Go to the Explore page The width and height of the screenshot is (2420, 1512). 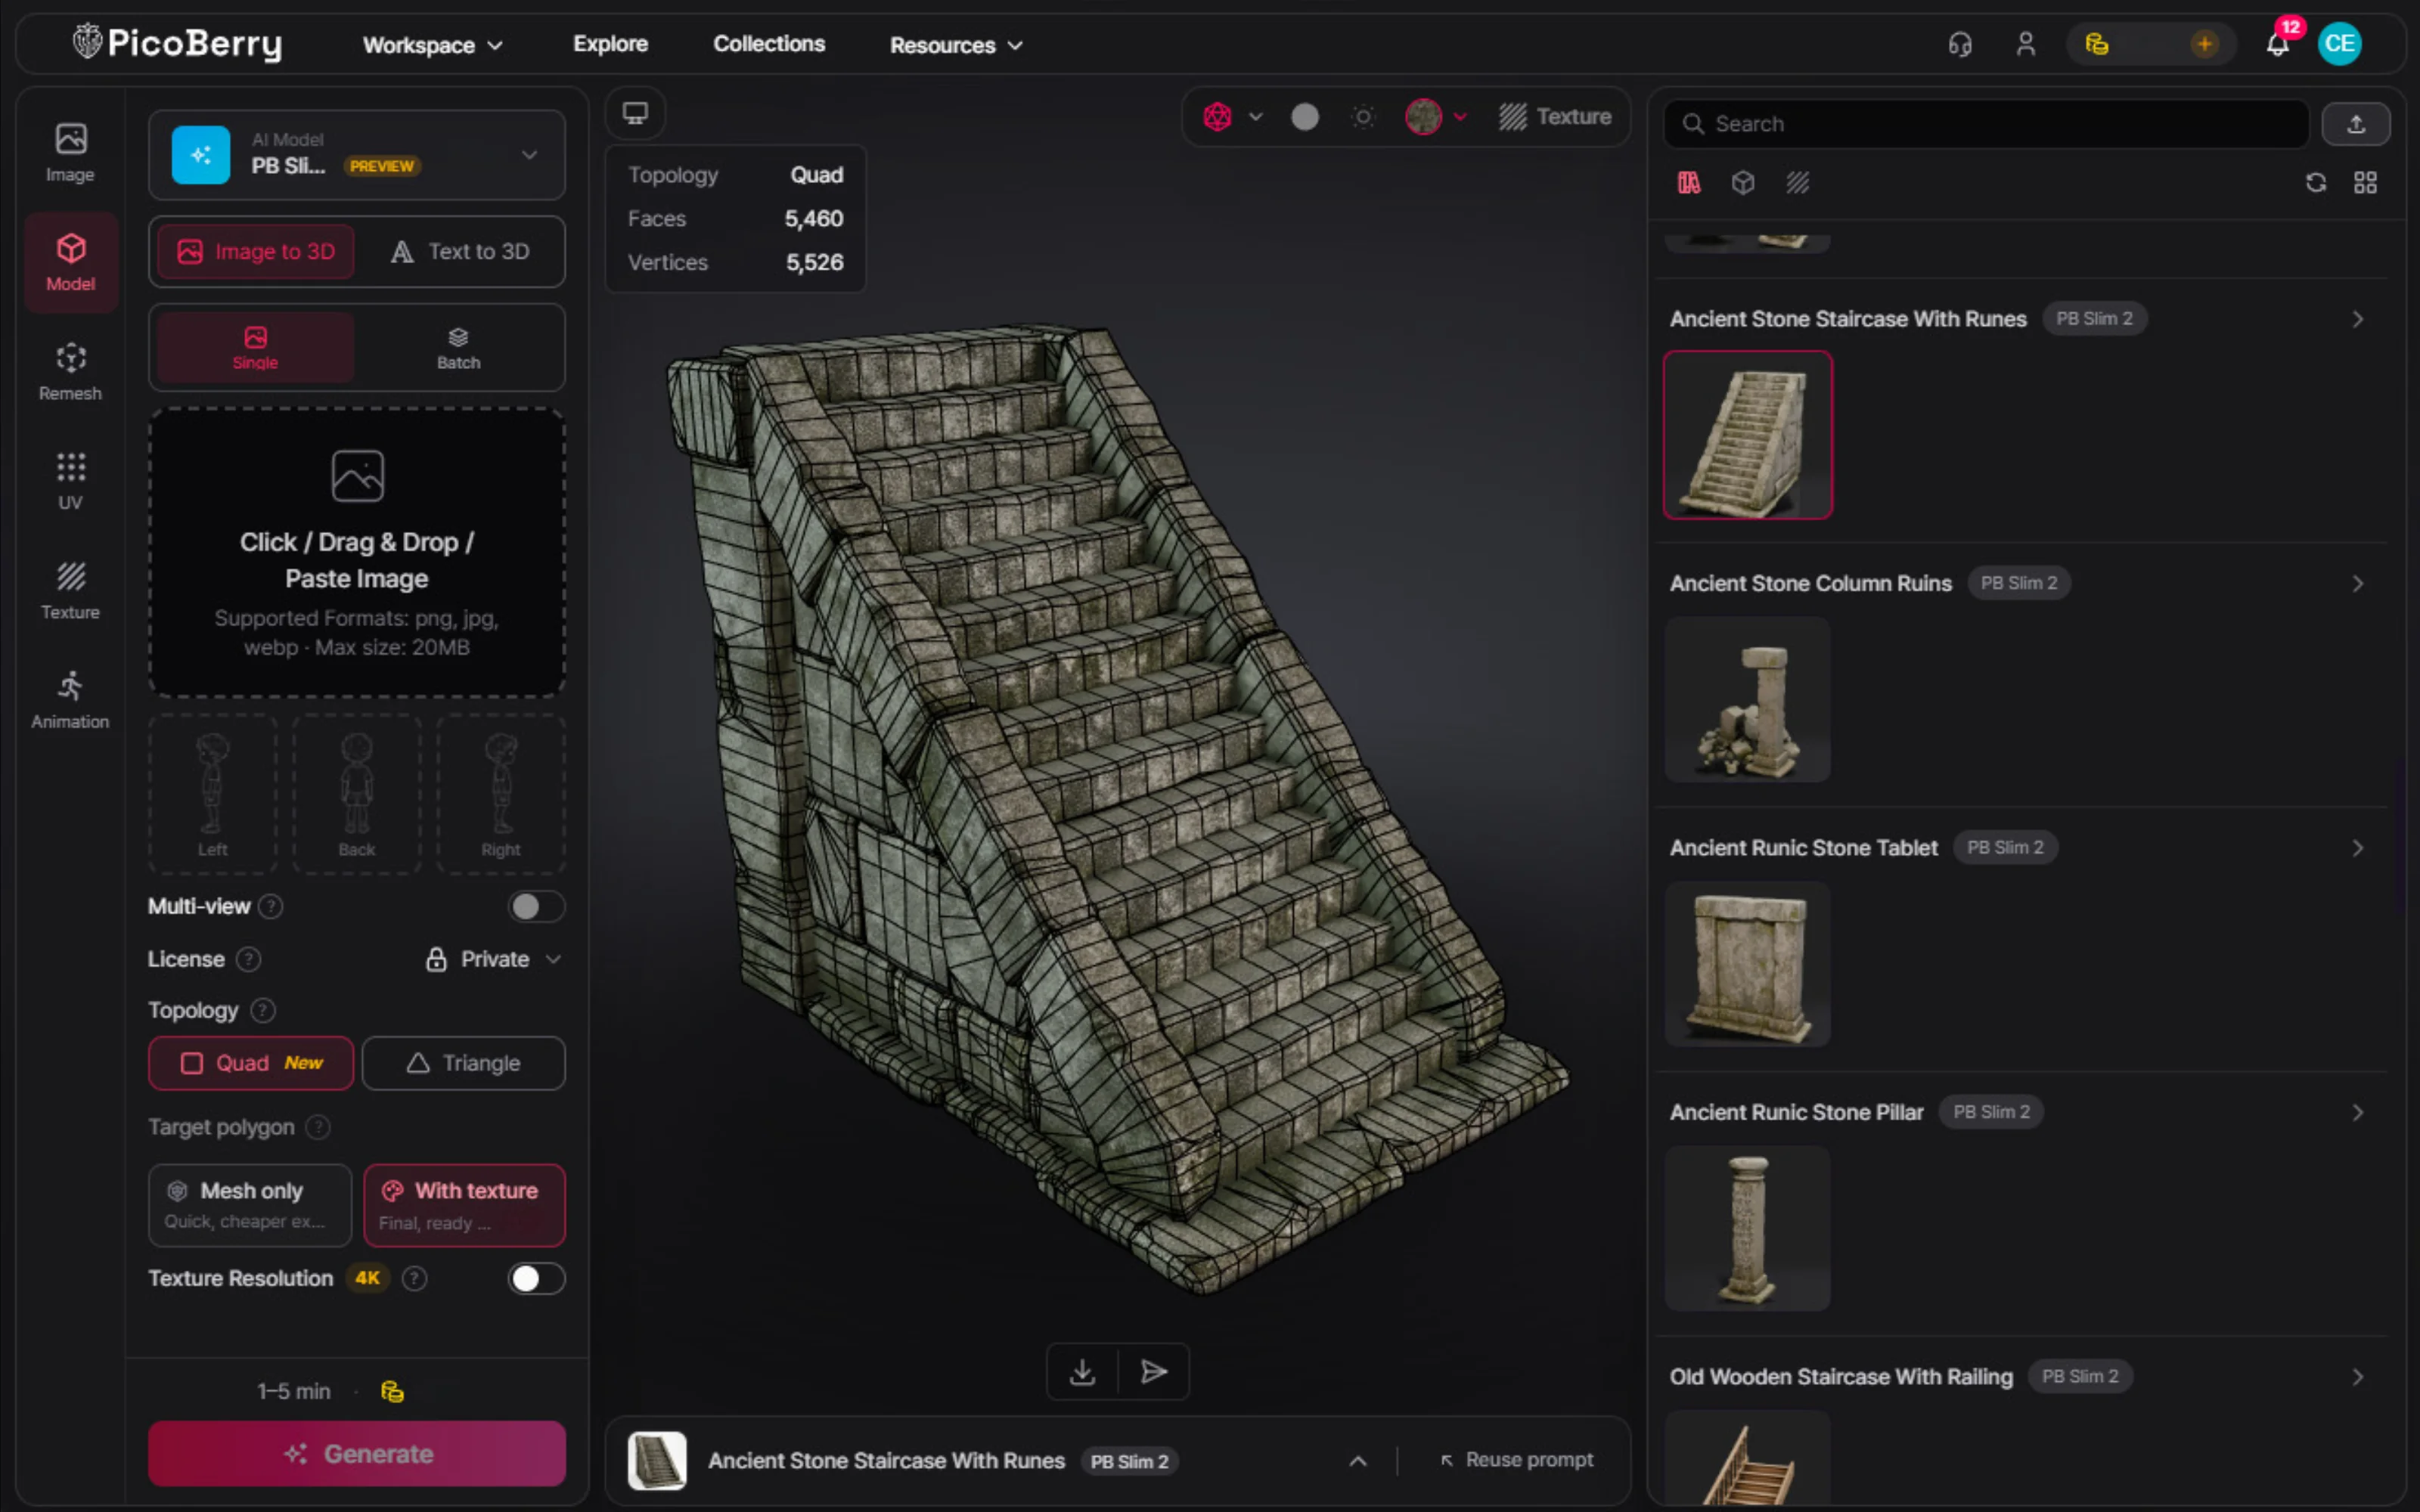(610, 44)
